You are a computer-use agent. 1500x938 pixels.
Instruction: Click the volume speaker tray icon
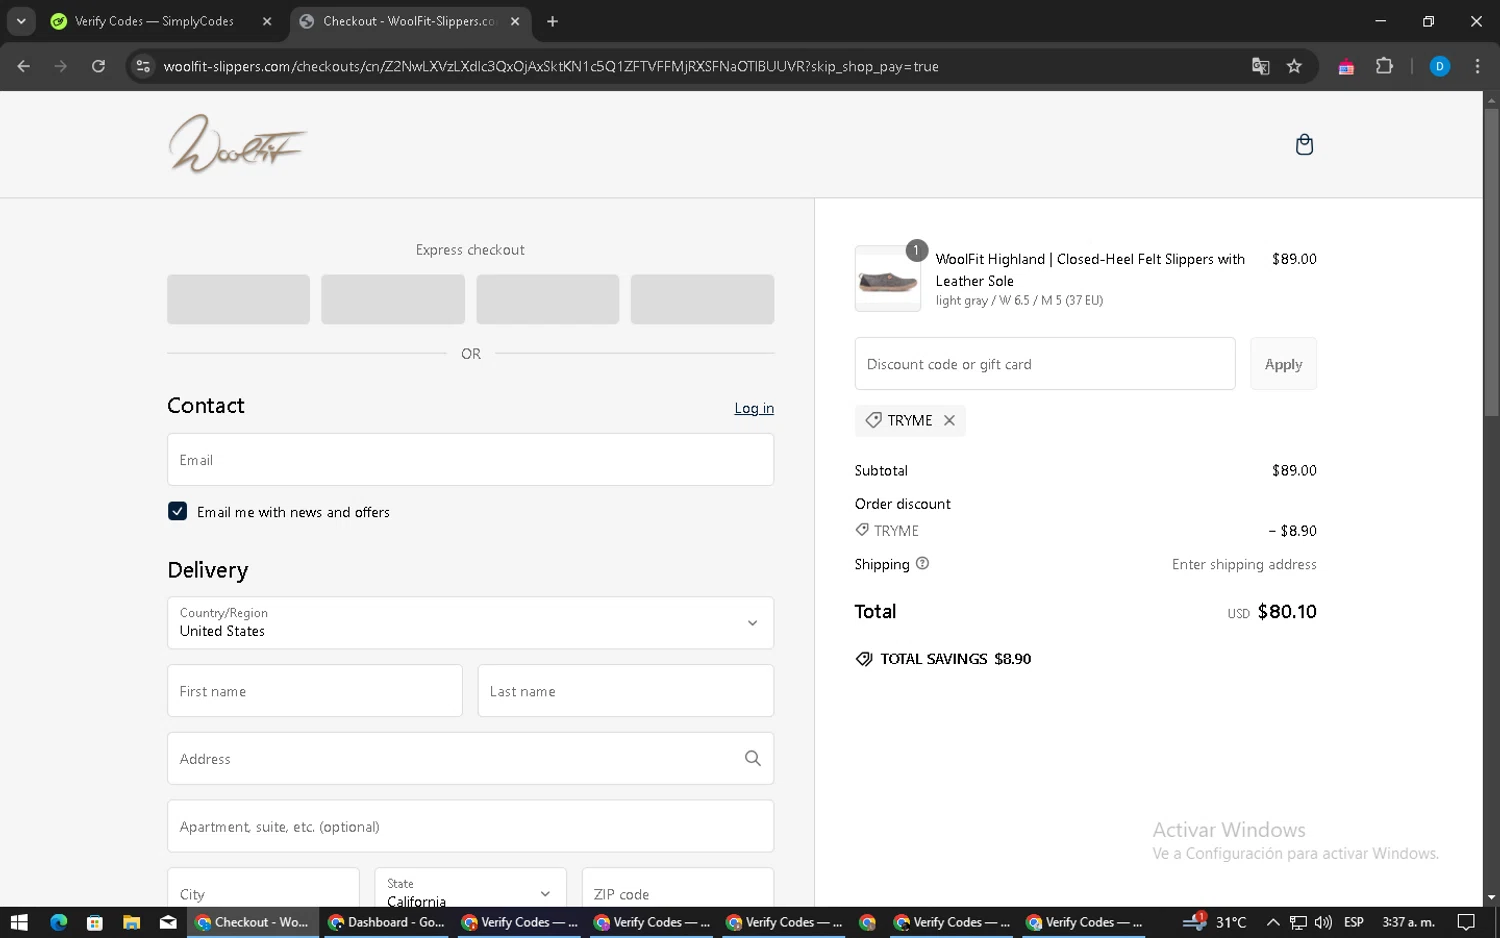tap(1323, 922)
